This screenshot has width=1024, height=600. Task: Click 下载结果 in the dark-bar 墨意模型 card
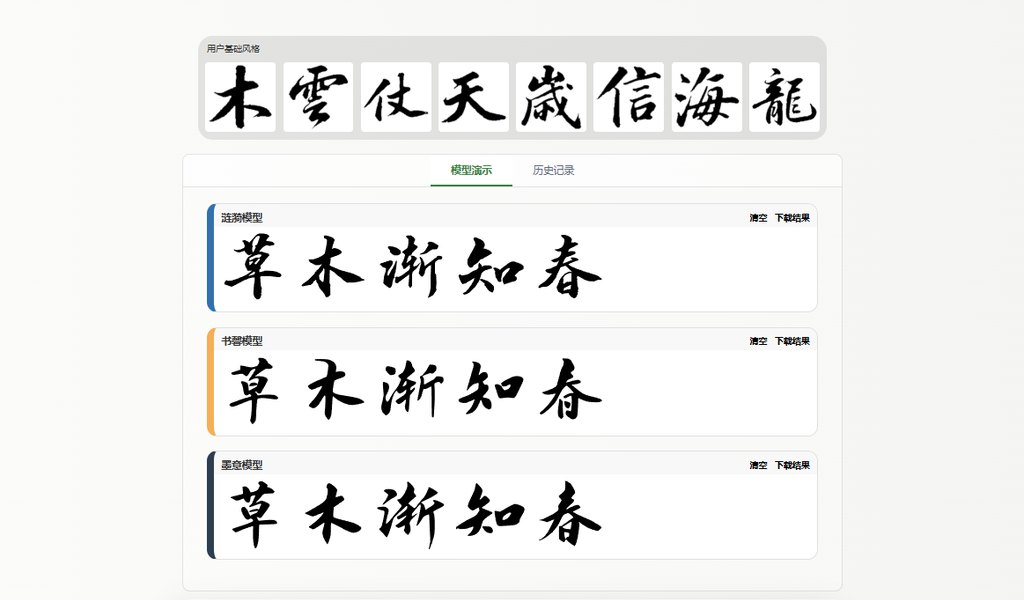(792, 466)
